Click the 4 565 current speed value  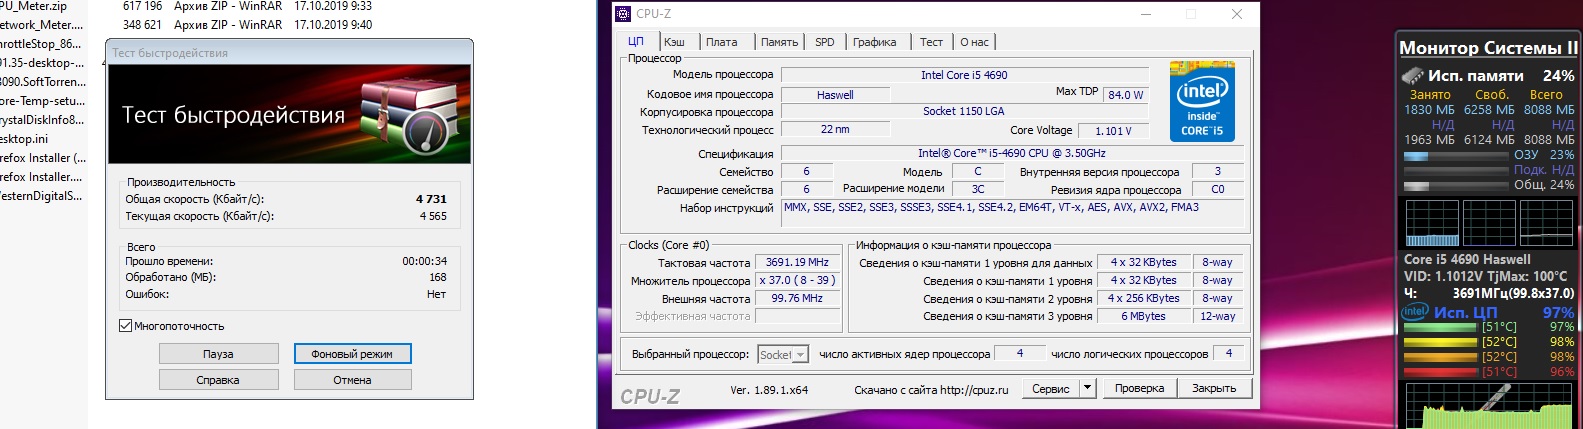(x=433, y=216)
